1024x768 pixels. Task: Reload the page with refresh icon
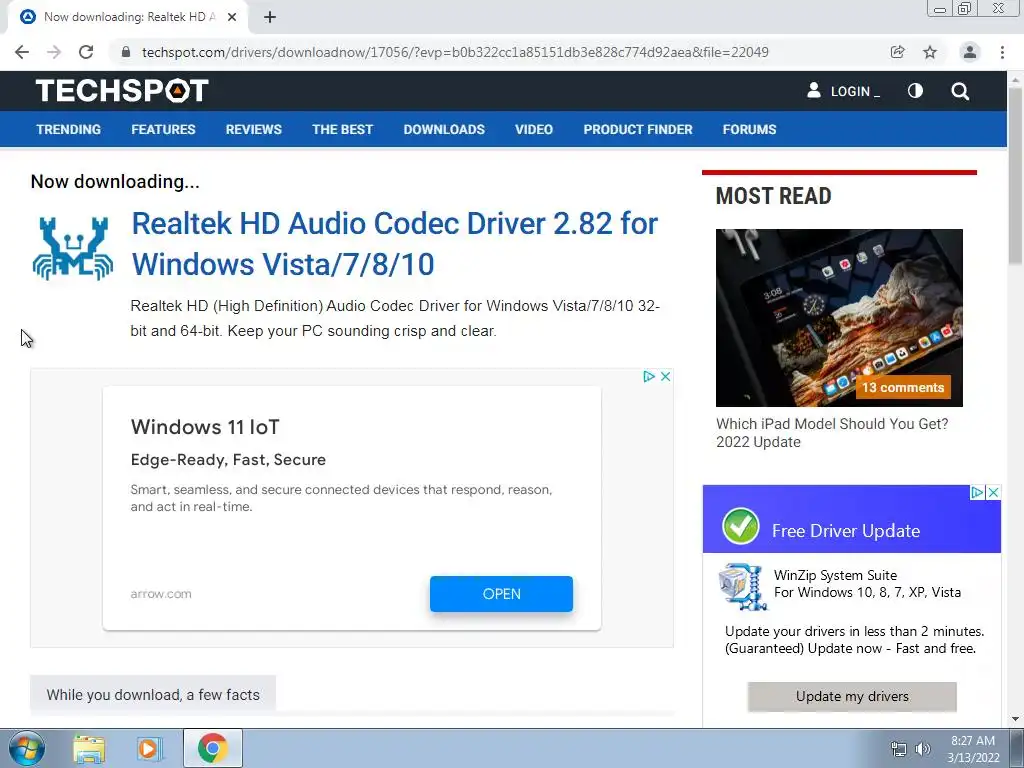pos(86,52)
